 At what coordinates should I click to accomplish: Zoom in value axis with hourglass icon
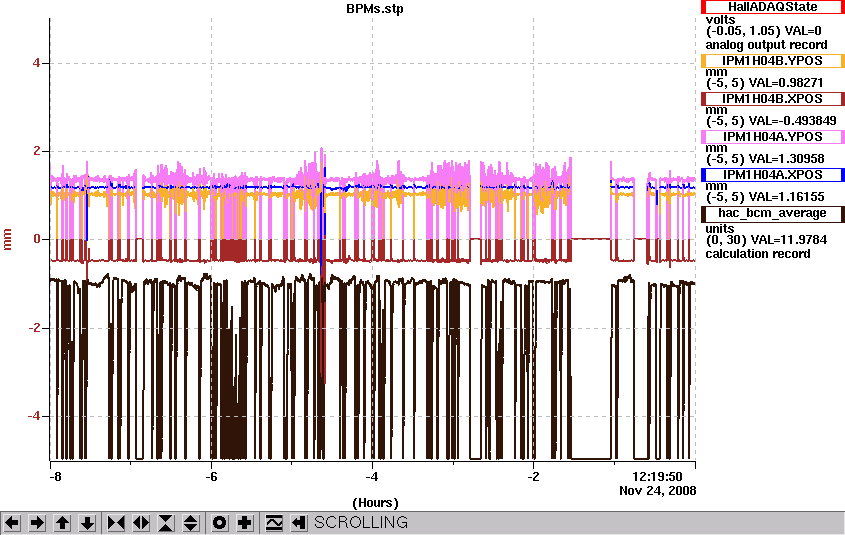tap(166, 523)
